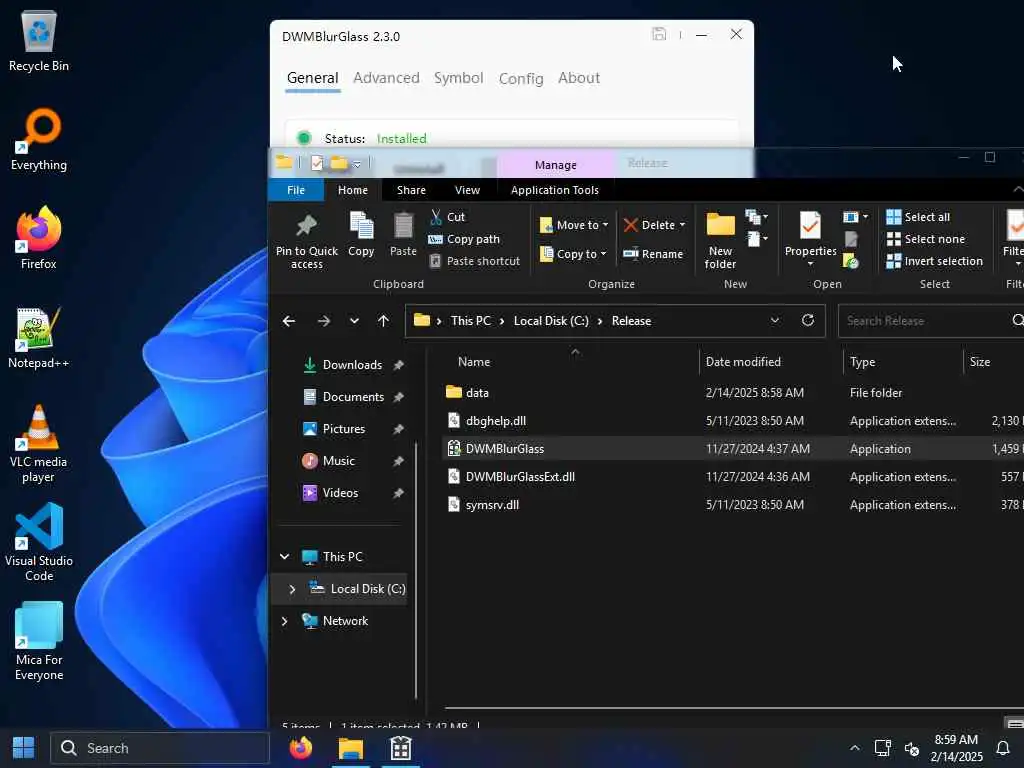
Task: Select Downloads in navigation pane
Action: coord(352,365)
